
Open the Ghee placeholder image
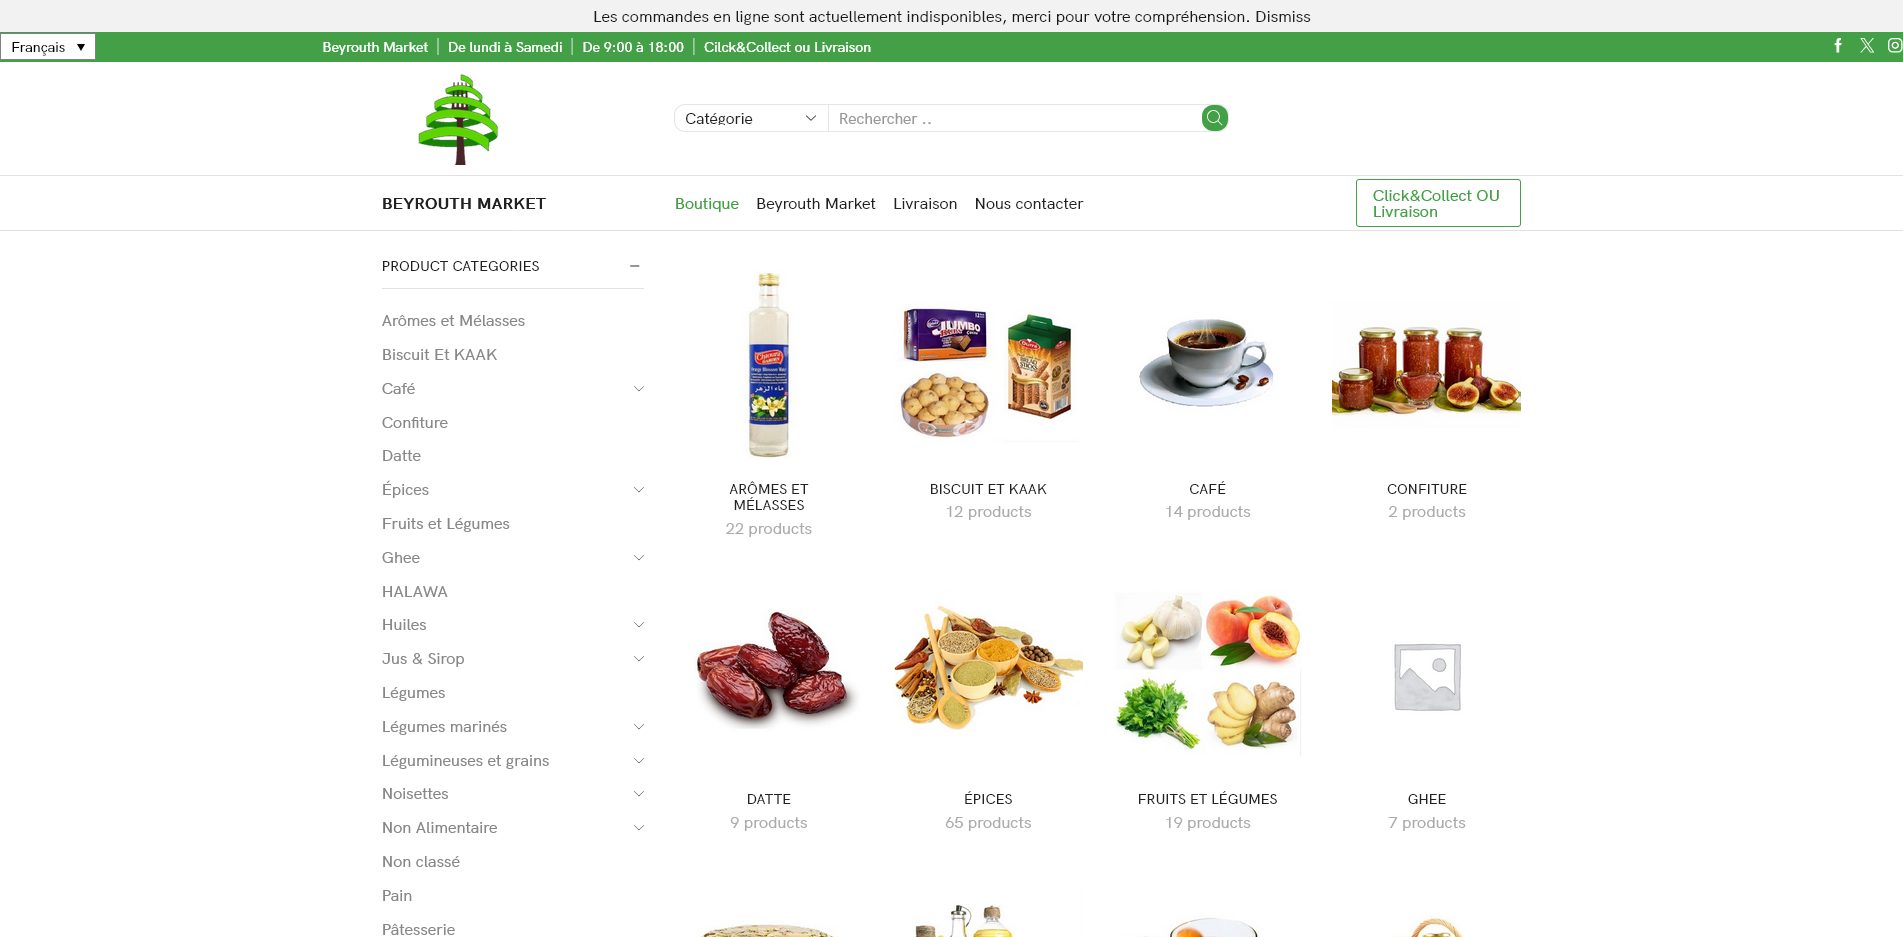coord(1426,676)
